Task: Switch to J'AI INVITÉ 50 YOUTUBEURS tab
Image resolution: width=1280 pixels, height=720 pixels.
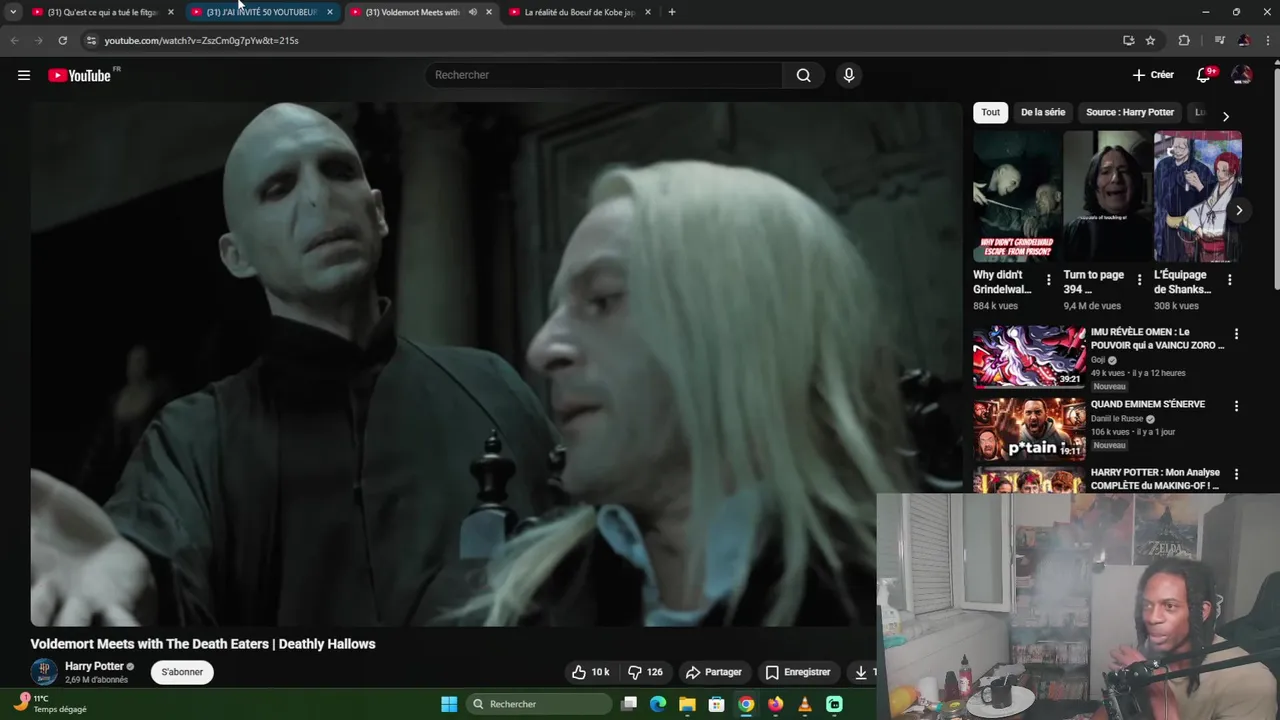Action: [x=261, y=12]
